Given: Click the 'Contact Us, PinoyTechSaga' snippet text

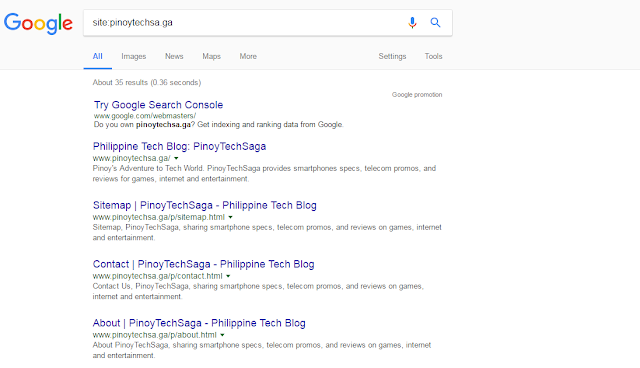Looking at the screenshot, I should coord(258,291).
